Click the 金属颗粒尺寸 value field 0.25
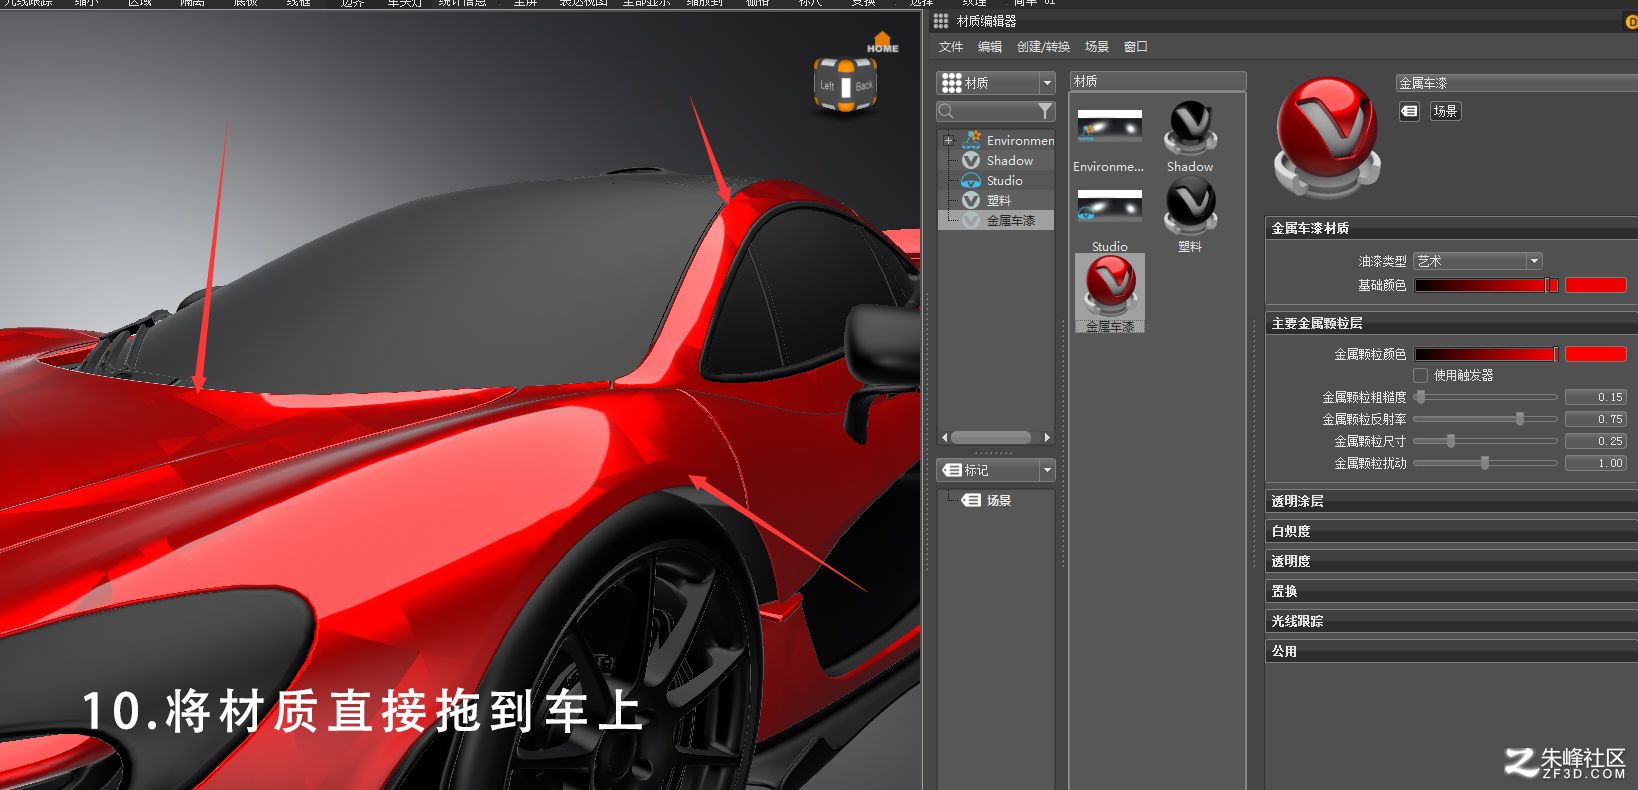The height and width of the screenshot is (790, 1638). (x=1595, y=441)
